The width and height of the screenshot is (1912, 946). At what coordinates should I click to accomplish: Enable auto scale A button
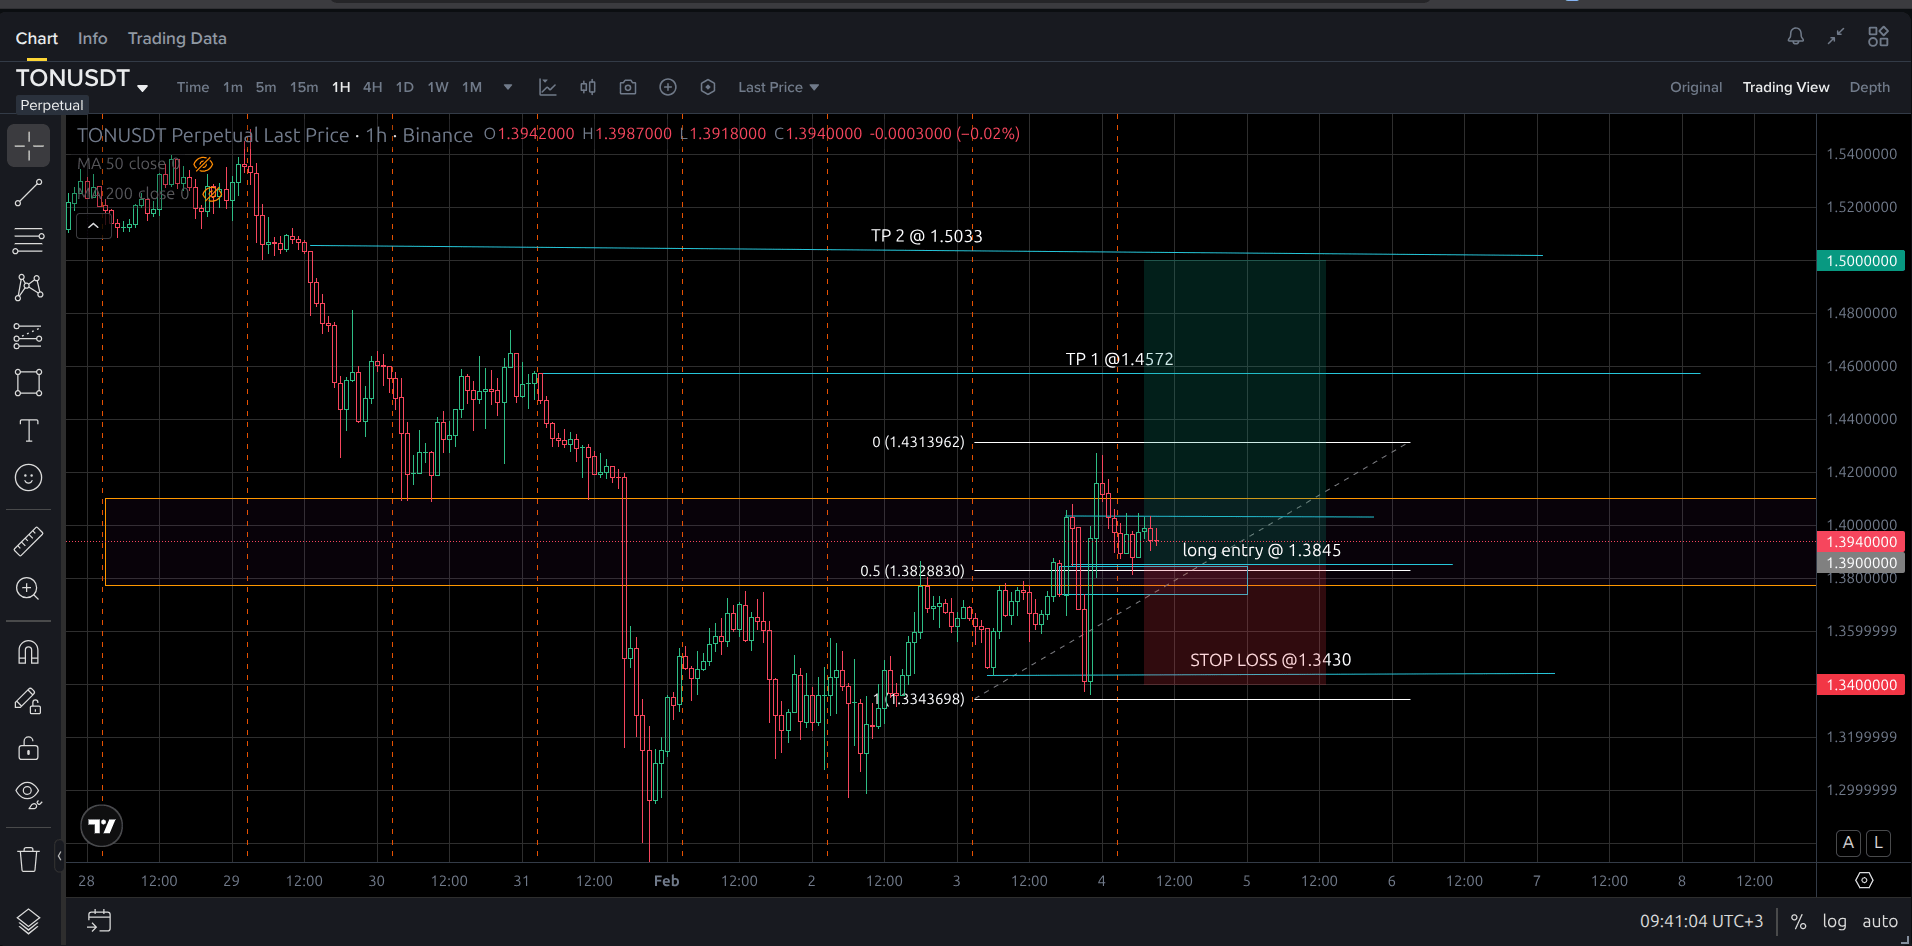click(1848, 842)
